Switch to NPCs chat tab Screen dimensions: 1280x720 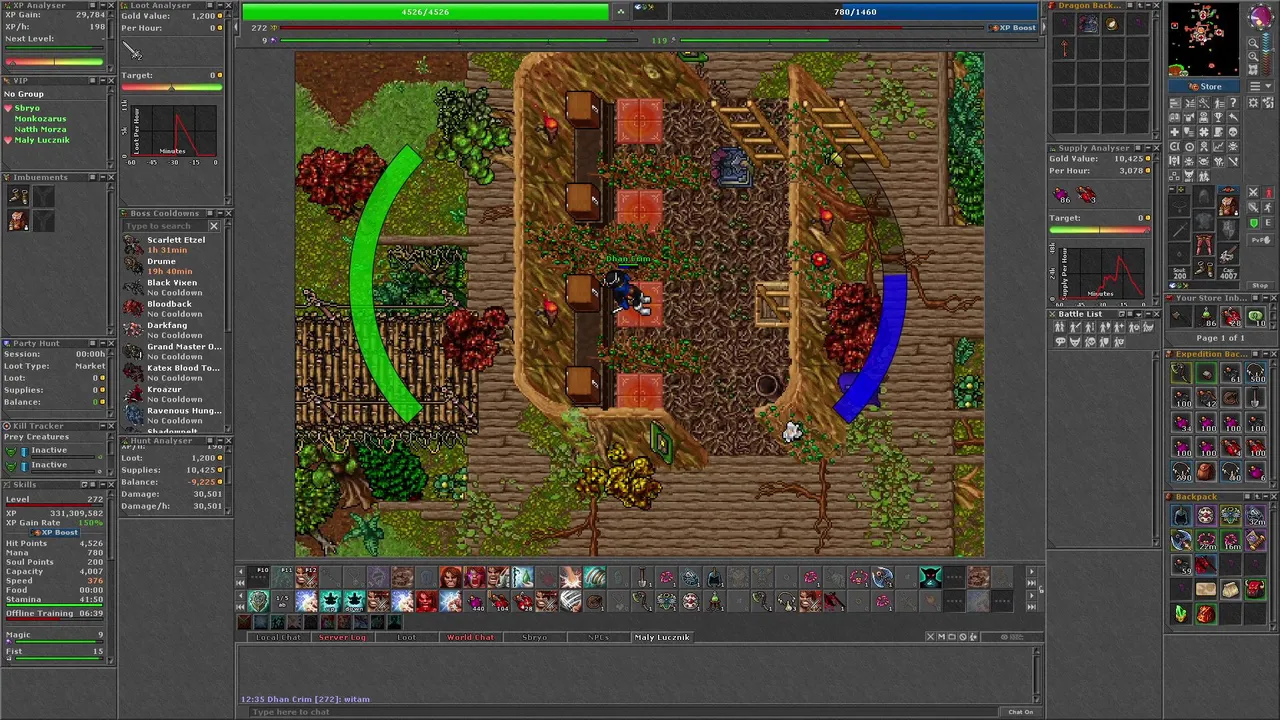point(598,637)
